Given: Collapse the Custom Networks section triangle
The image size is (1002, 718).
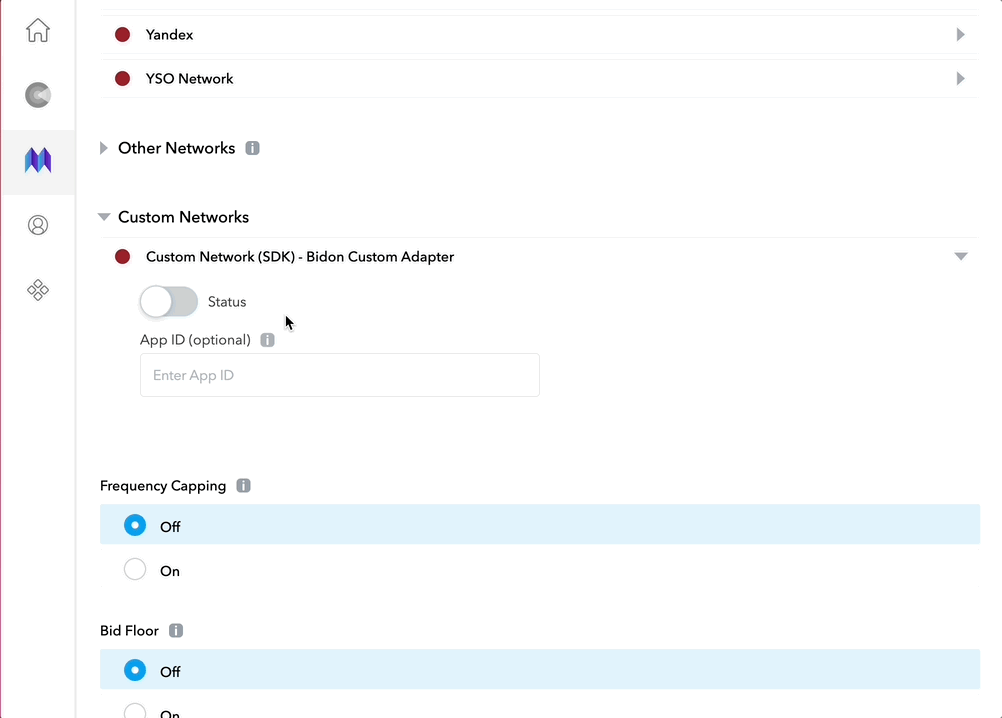Looking at the screenshot, I should (104, 217).
